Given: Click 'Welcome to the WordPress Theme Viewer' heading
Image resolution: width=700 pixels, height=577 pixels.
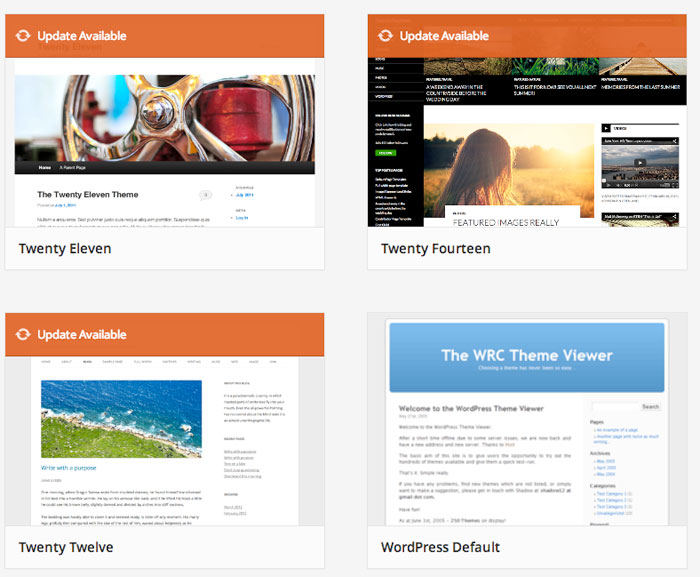Looking at the screenshot, I should tap(471, 408).
